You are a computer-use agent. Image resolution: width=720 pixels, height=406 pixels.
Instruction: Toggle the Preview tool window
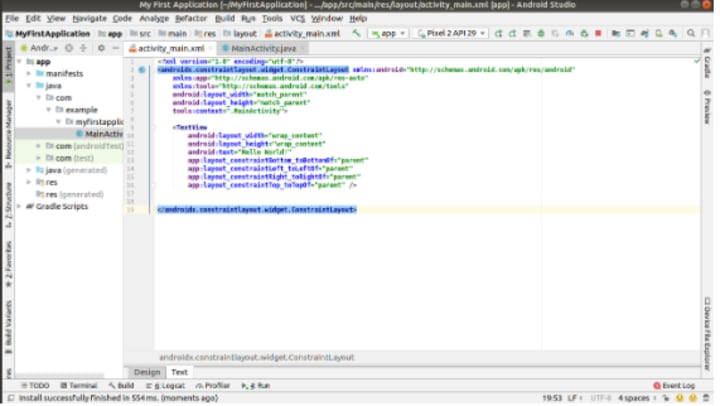[x=708, y=107]
